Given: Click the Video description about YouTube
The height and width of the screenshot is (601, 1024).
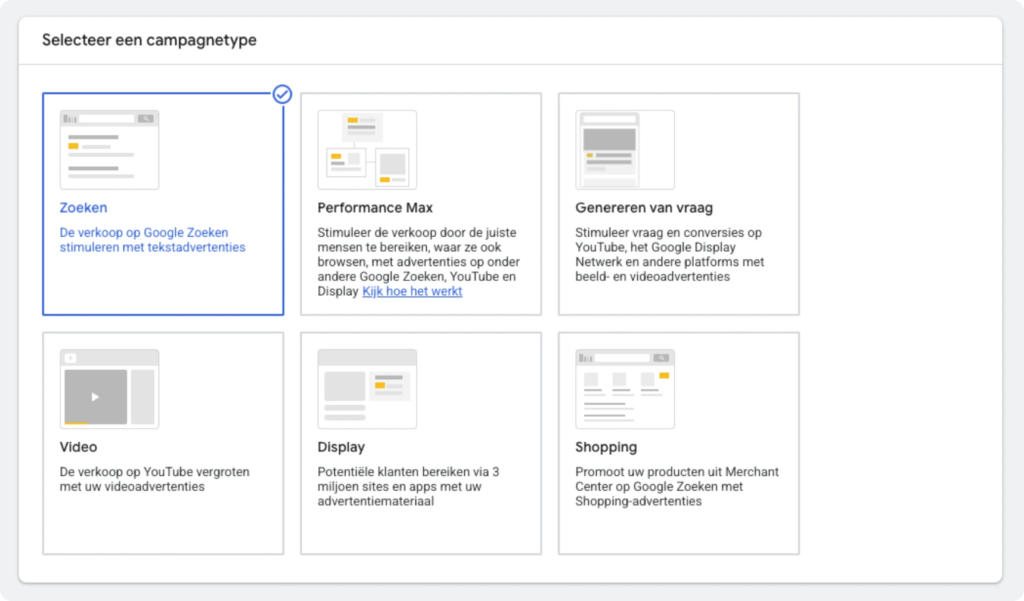Looking at the screenshot, I should point(153,479).
